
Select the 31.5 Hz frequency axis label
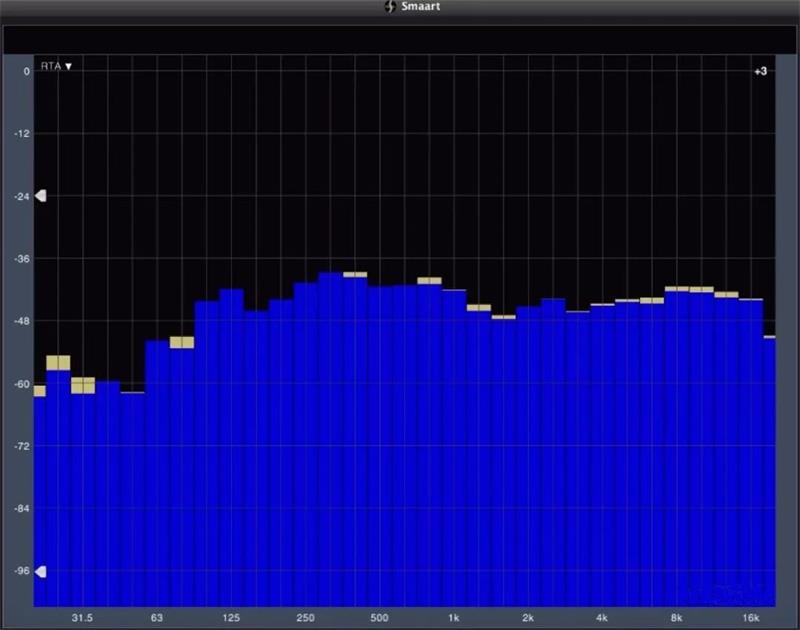(x=82, y=617)
